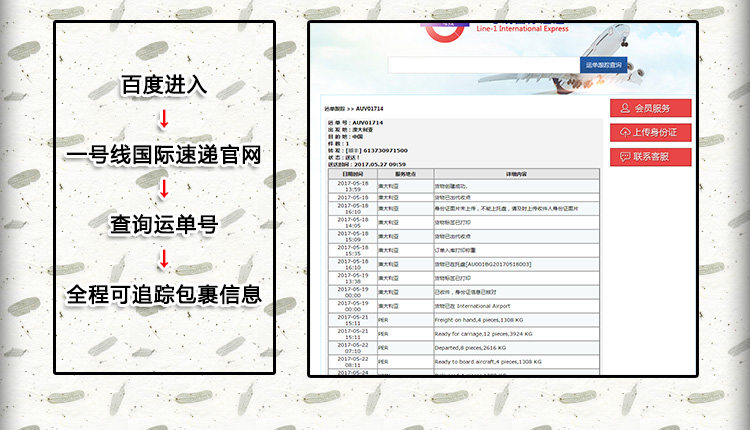Image resolution: width=750 pixels, height=430 pixels.
Task: Click the 查询运单号 text
Action: coord(164,224)
